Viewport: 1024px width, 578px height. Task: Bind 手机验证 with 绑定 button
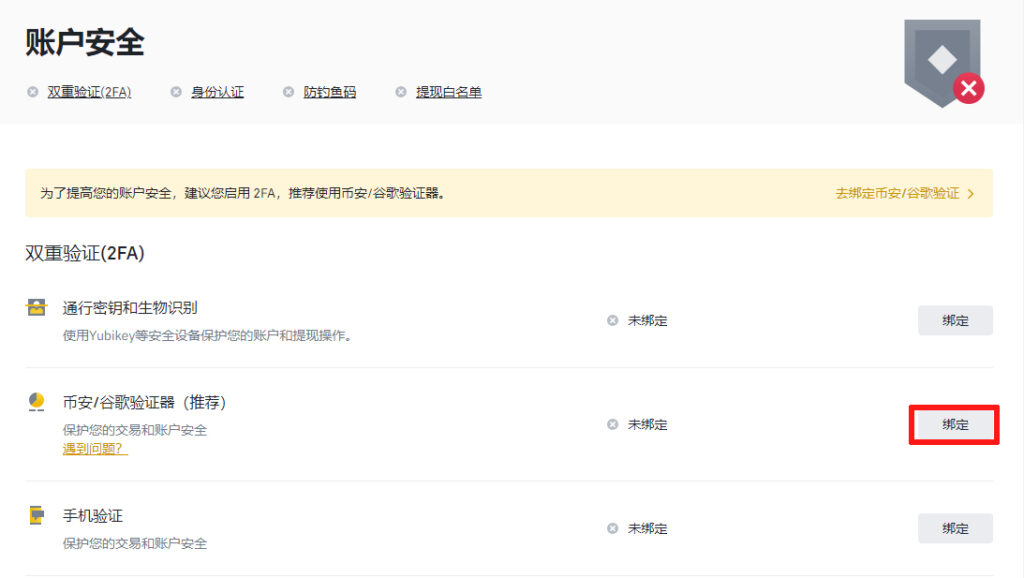pyautogui.click(x=955, y=528)
